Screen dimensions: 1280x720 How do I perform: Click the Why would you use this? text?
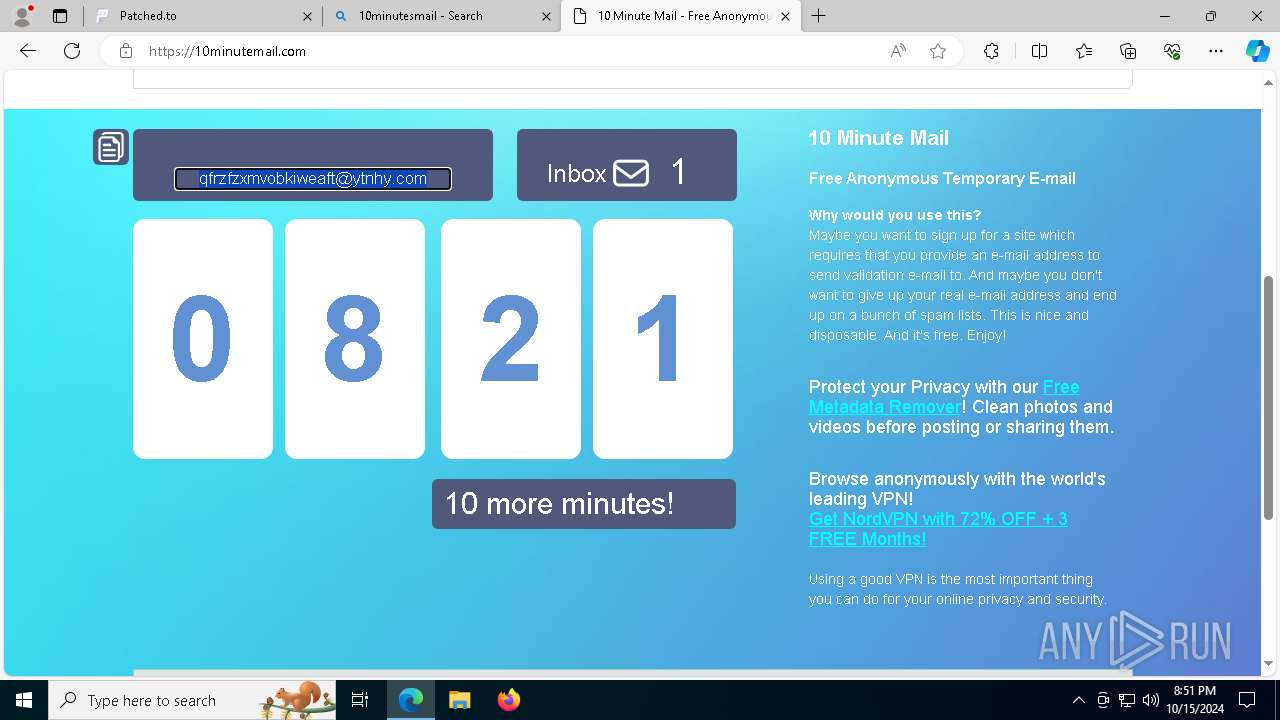[x=895, y=215]
